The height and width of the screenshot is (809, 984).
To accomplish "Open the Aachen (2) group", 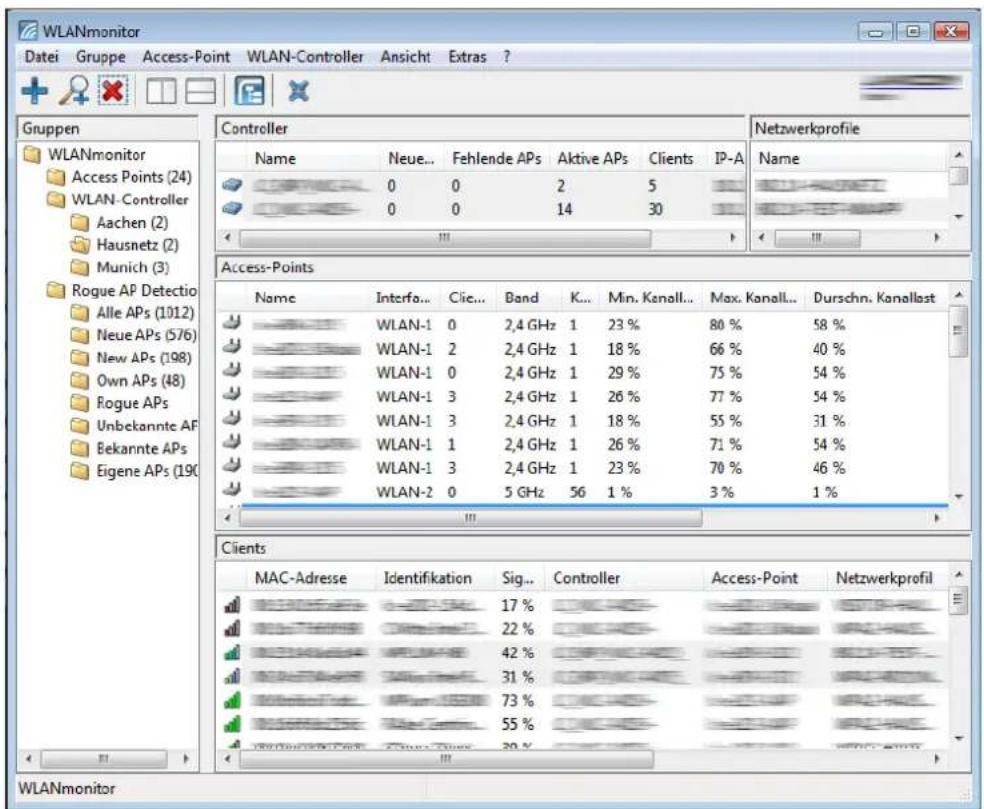I will point(119,222).
